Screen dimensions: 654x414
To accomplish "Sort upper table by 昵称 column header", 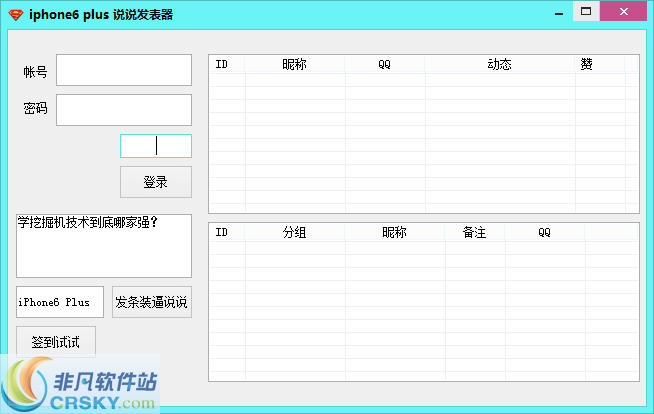I will (x=295, y=64).
